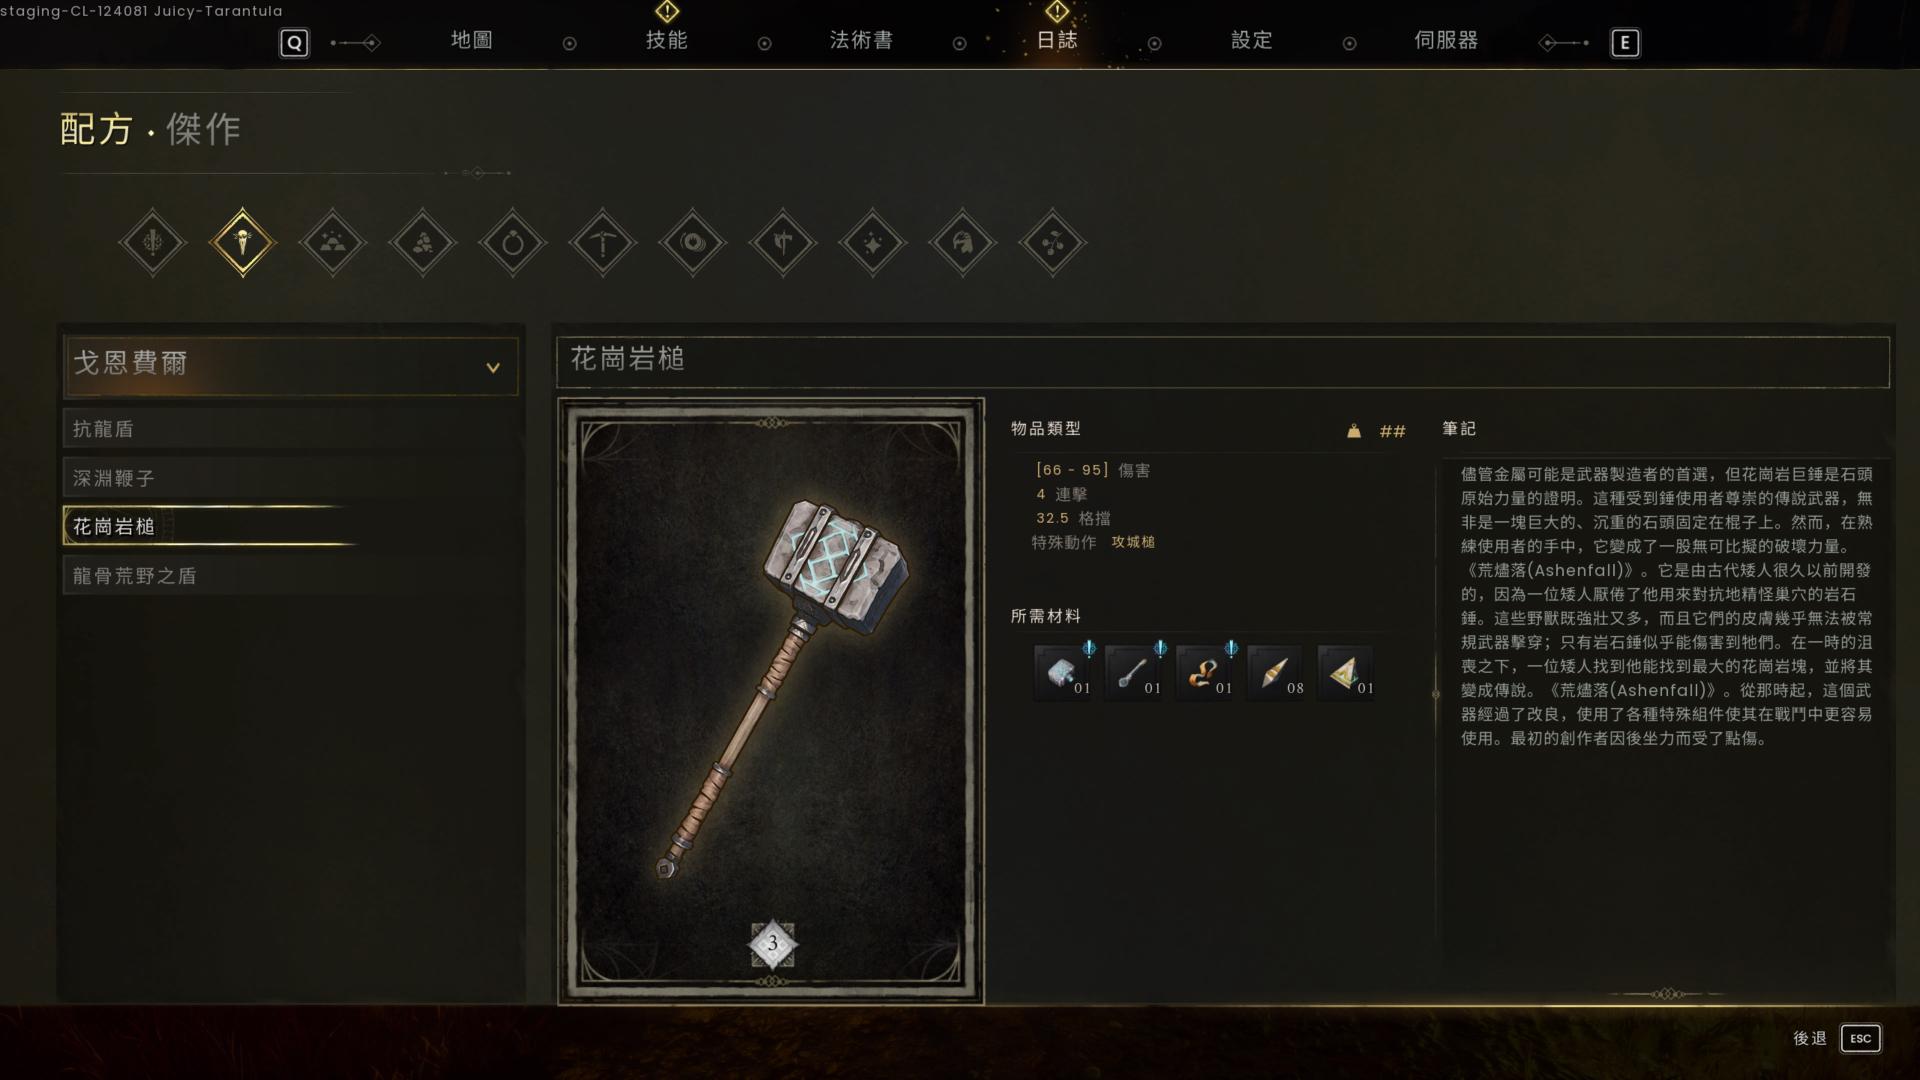
Task: Click the leather strap material slot
Action: pyautogui.click(x=1206, y=672)
